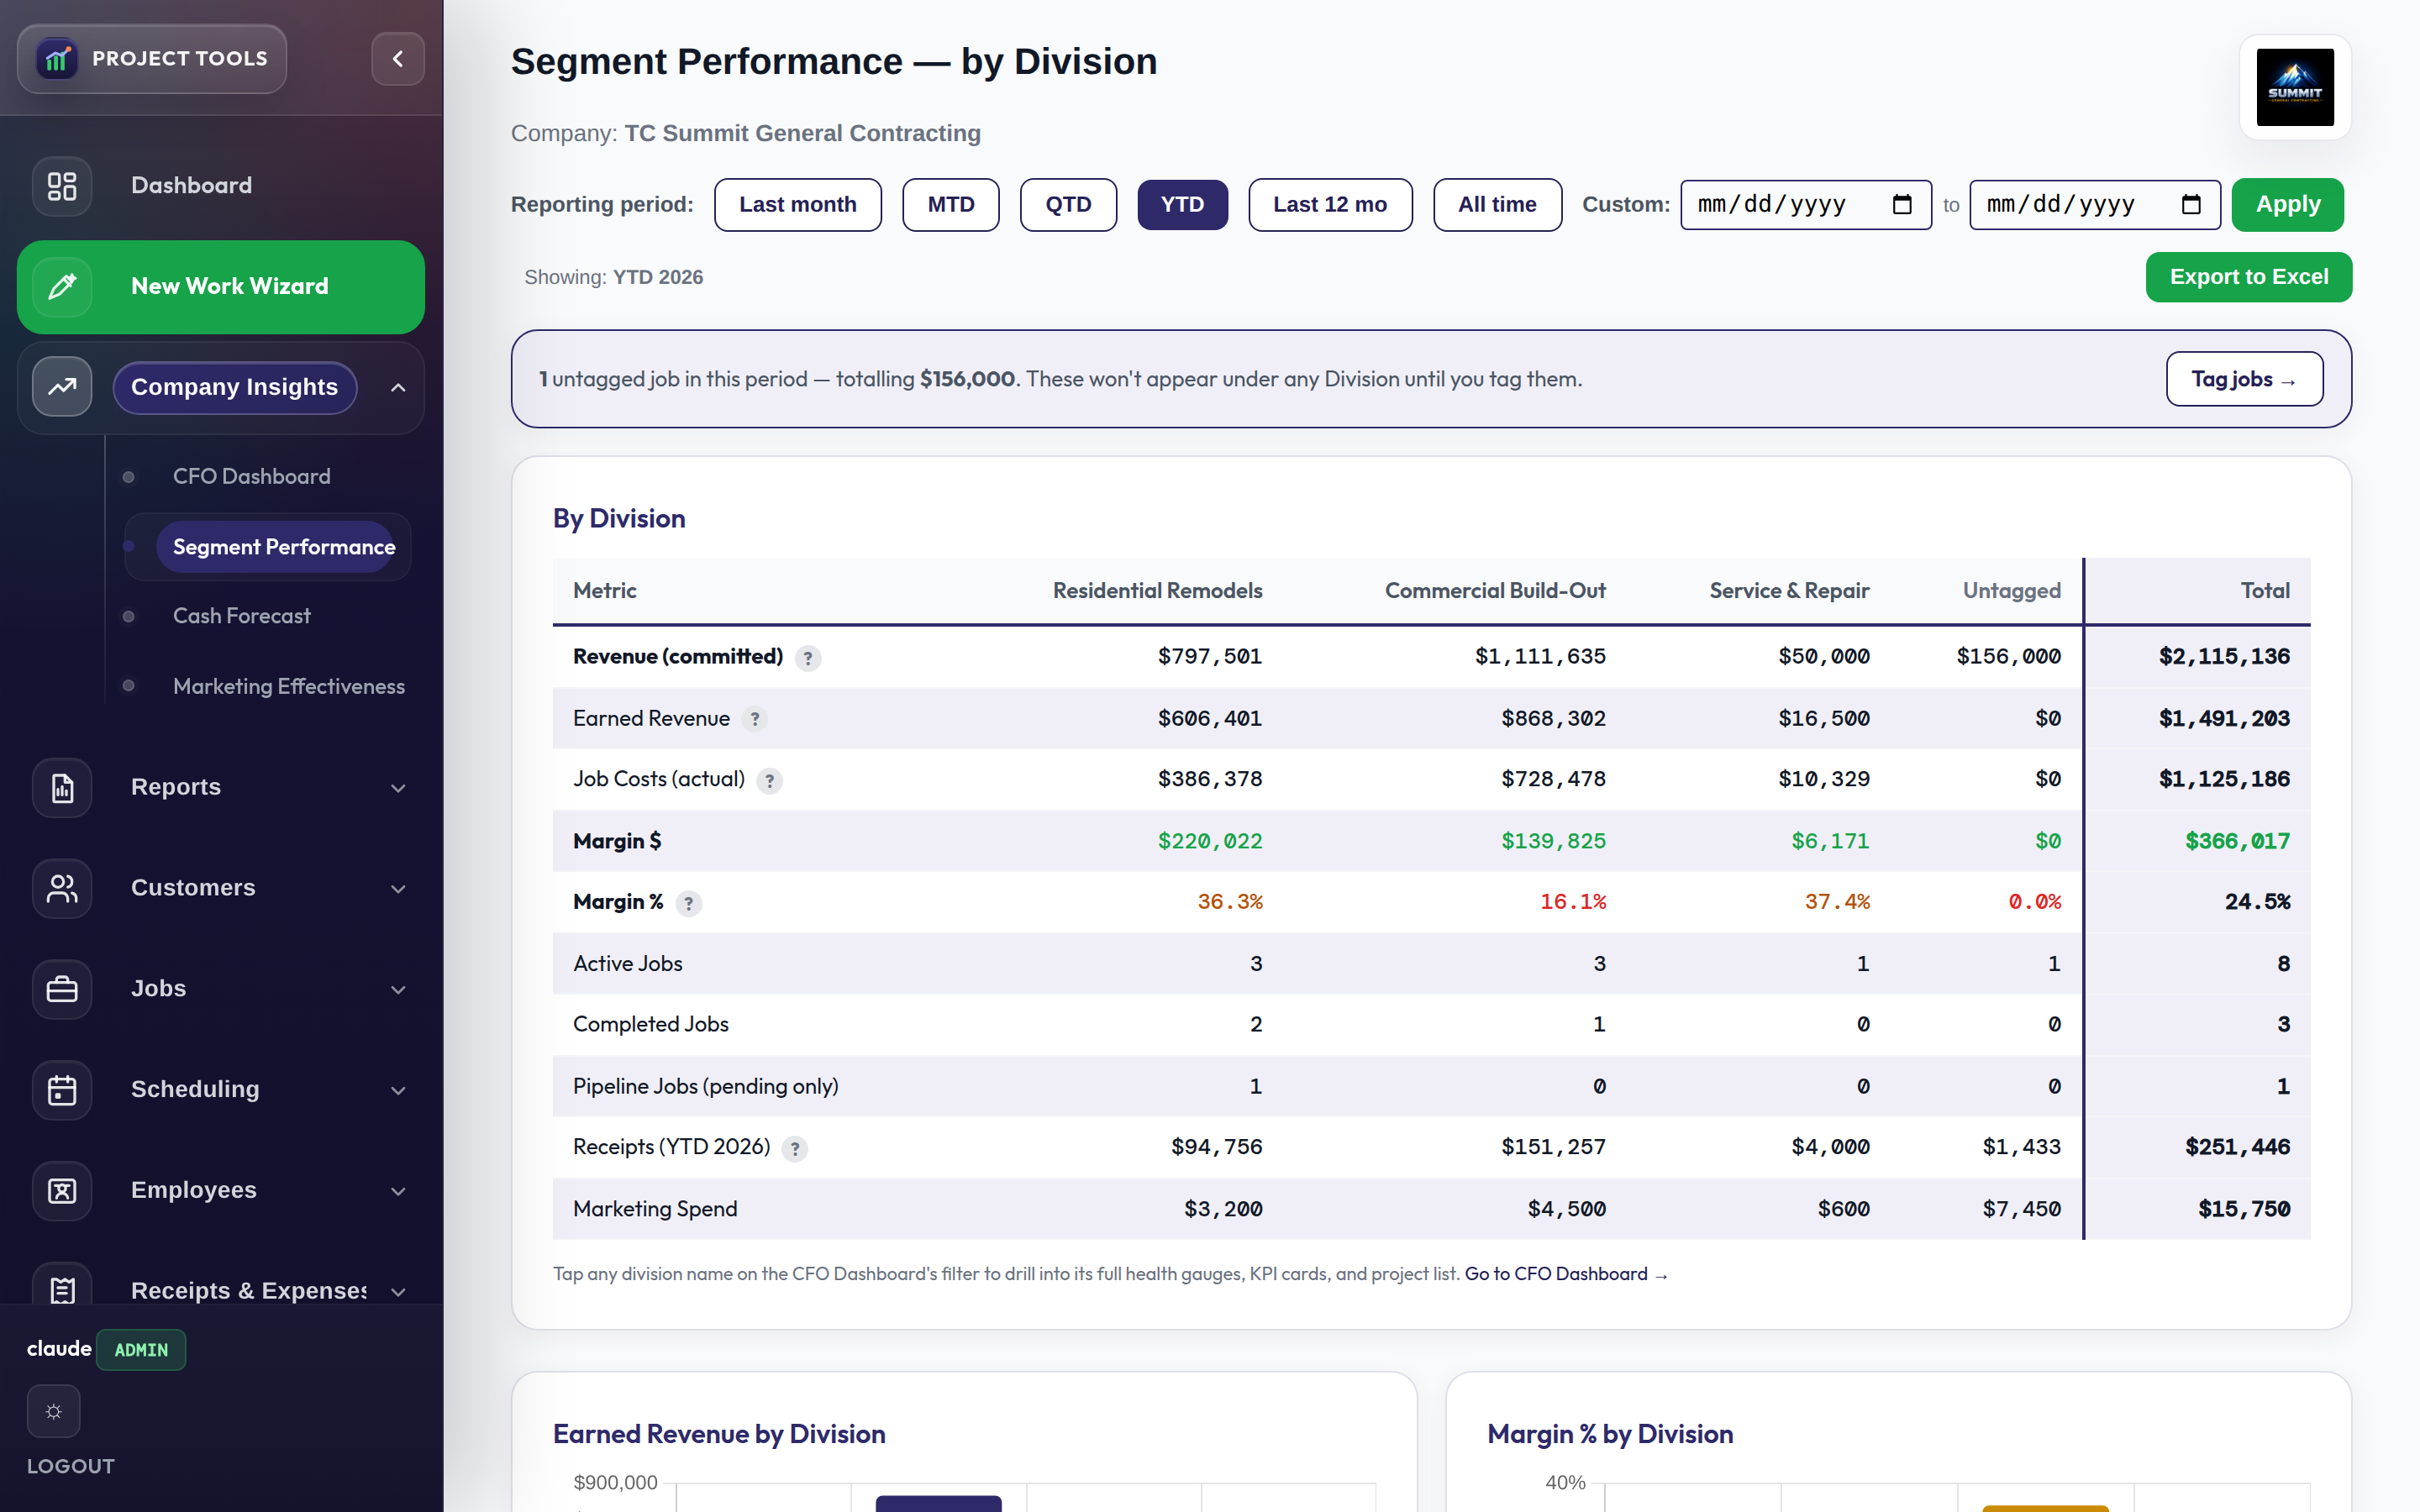Select the QTD reporting period
Viewport: 2420px width, 1512px height.
tap(1068, 205)
